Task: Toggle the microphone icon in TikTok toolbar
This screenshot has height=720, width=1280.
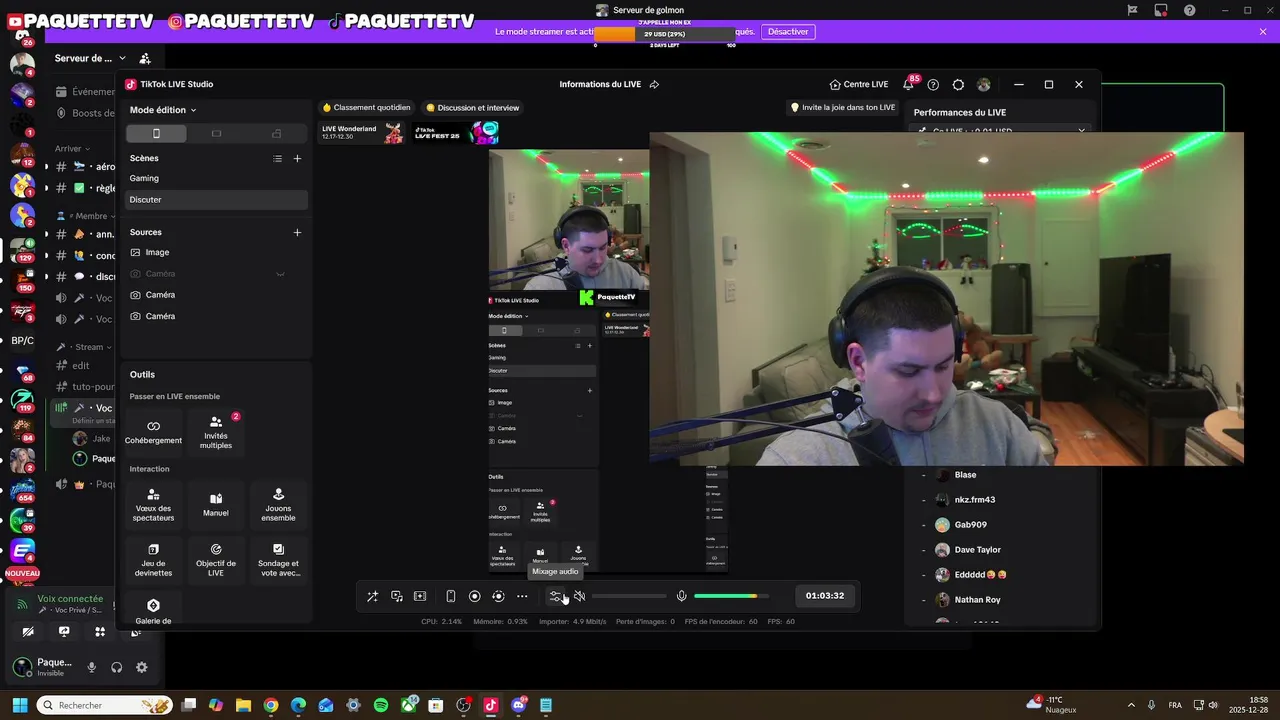Action: (682, 596)
